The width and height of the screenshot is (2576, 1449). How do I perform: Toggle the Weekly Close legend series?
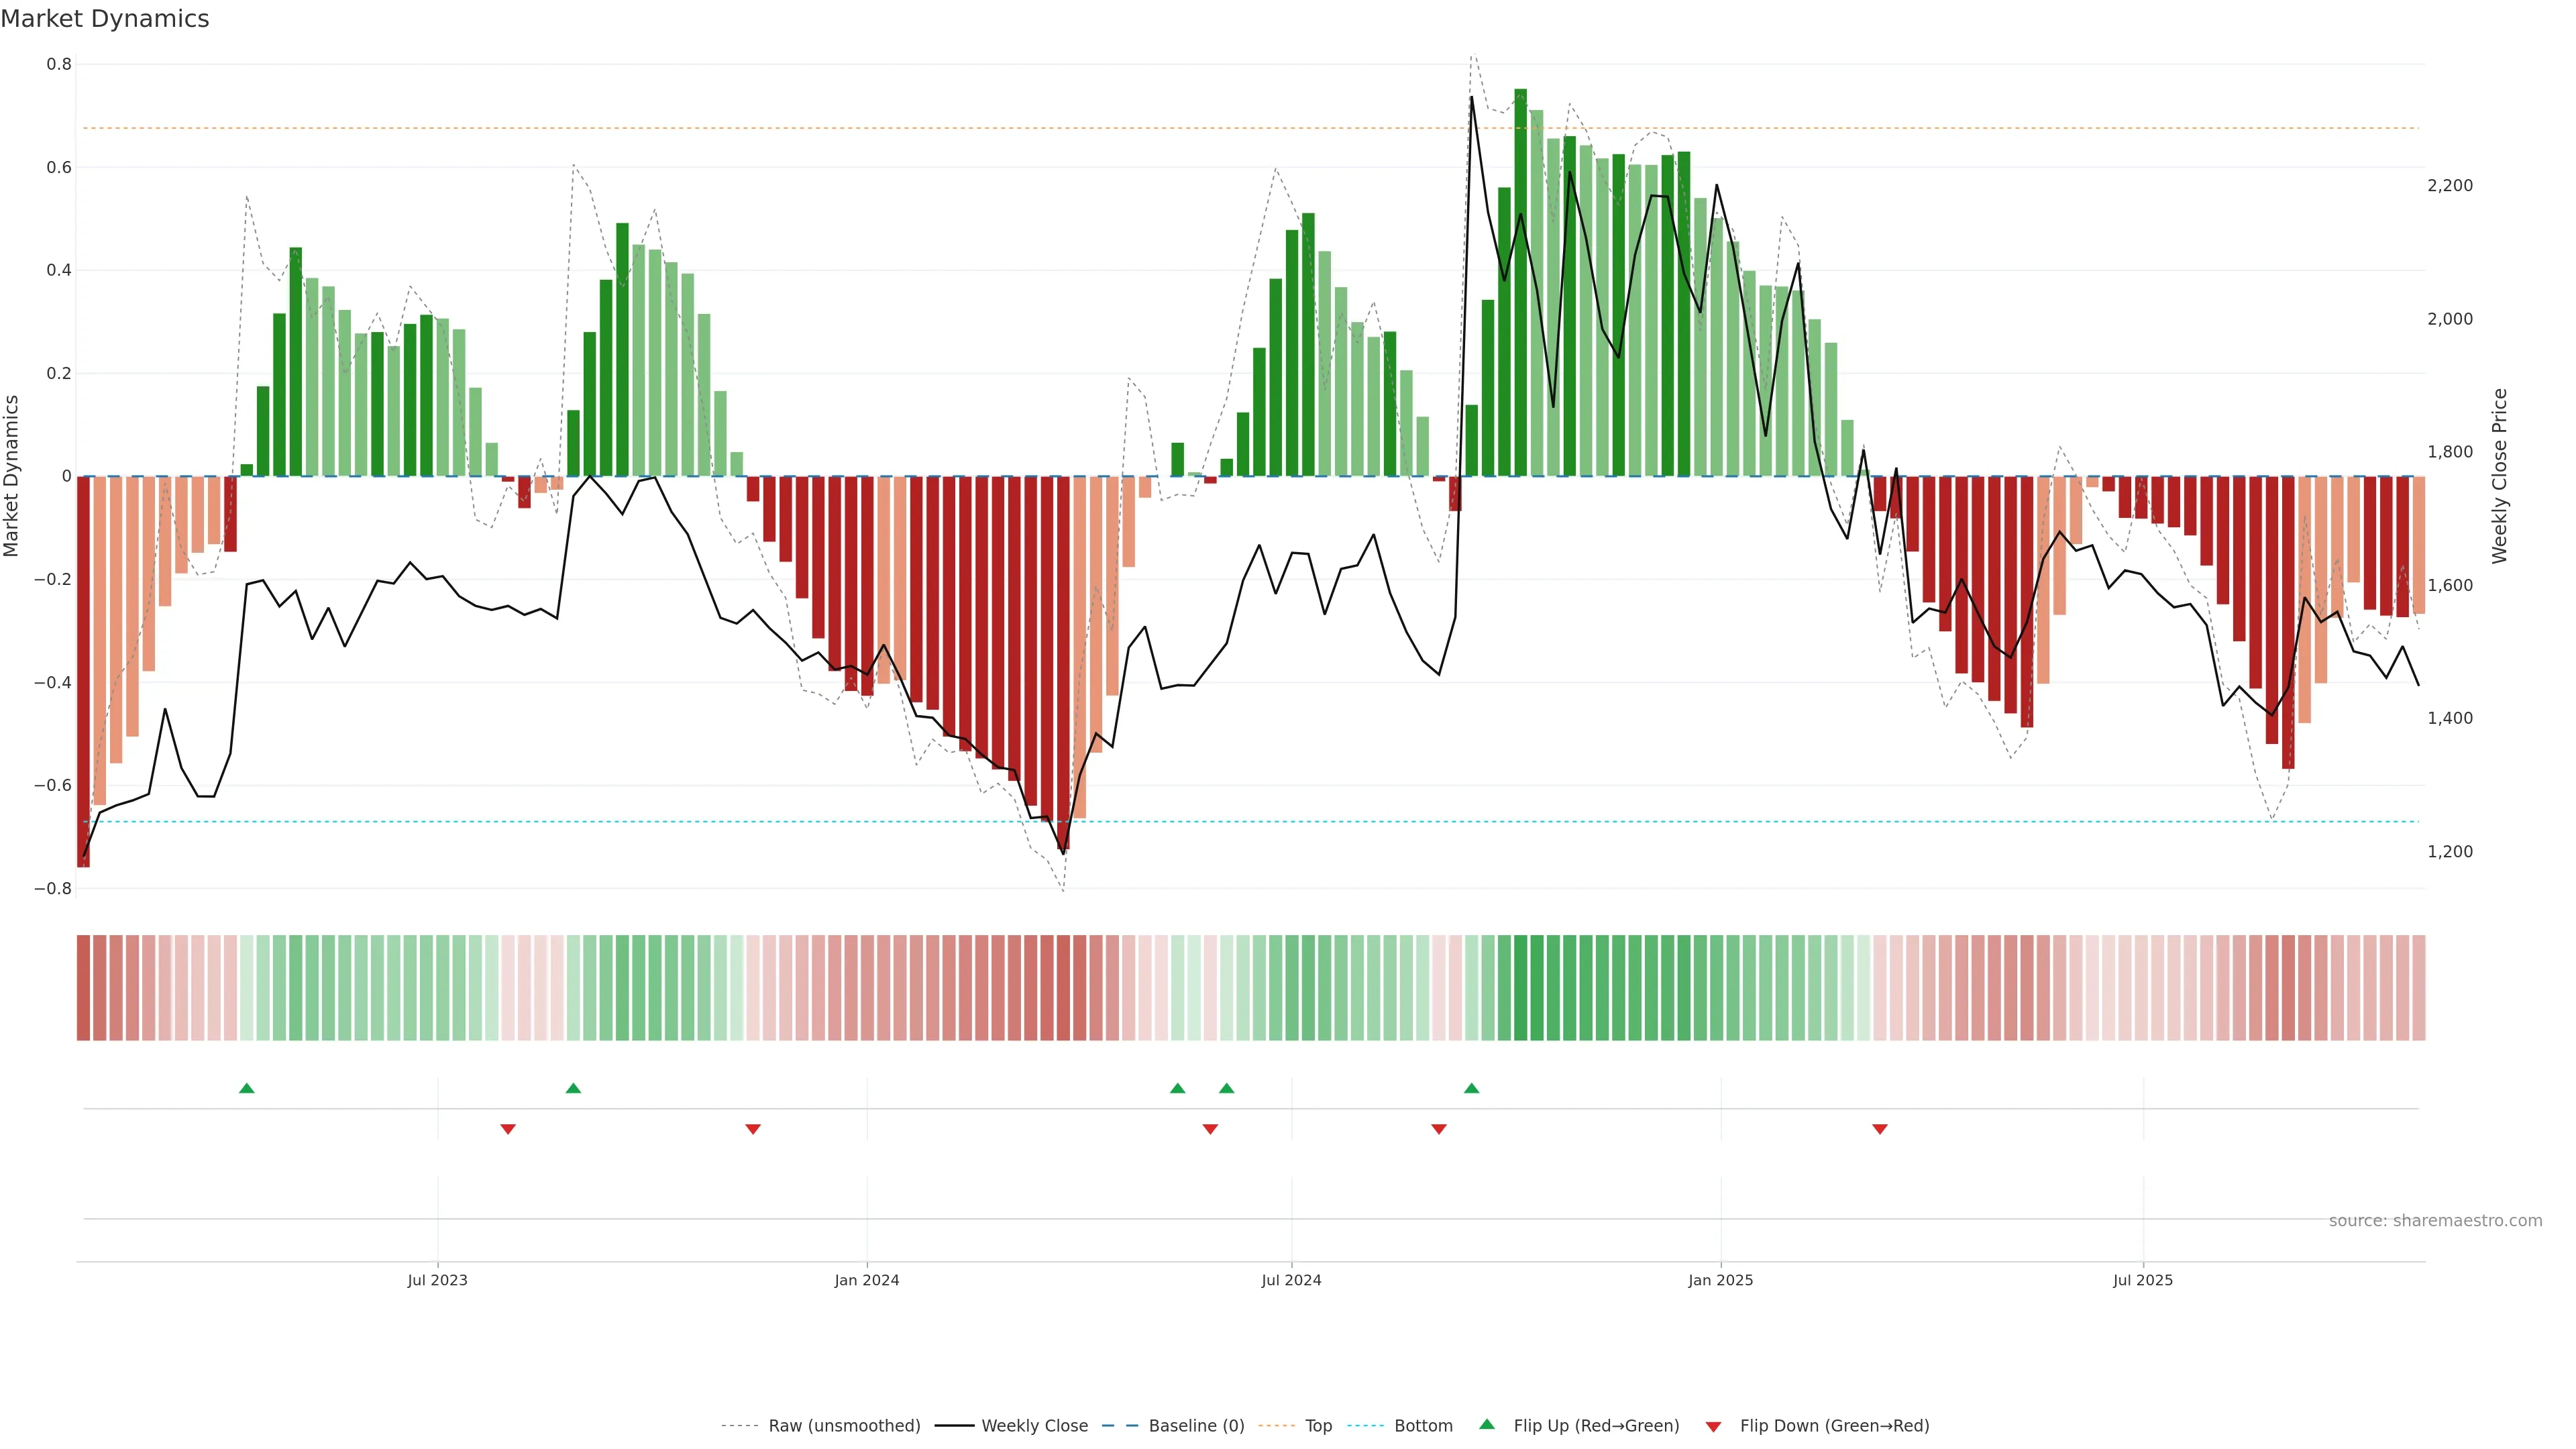[1034, 1426]
